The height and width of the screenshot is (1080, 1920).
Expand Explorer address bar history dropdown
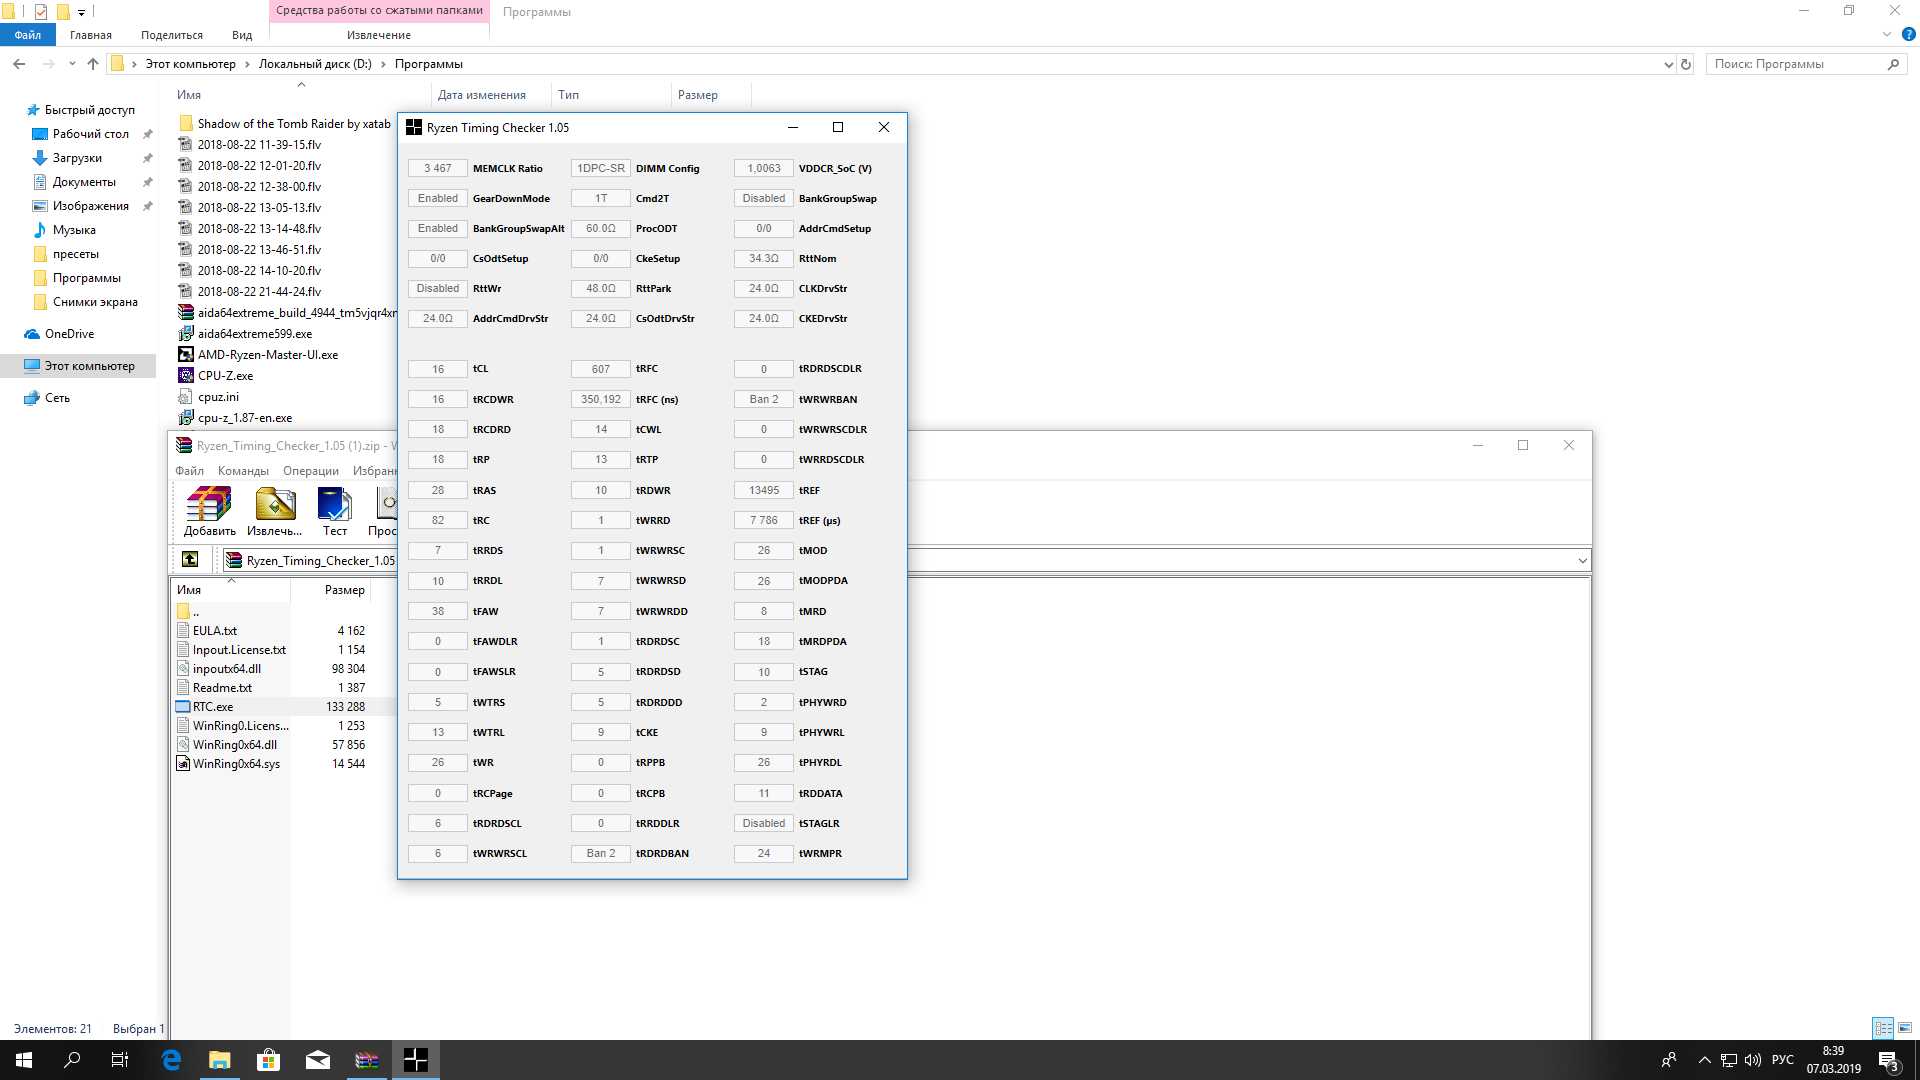[x=1668, y=64]
